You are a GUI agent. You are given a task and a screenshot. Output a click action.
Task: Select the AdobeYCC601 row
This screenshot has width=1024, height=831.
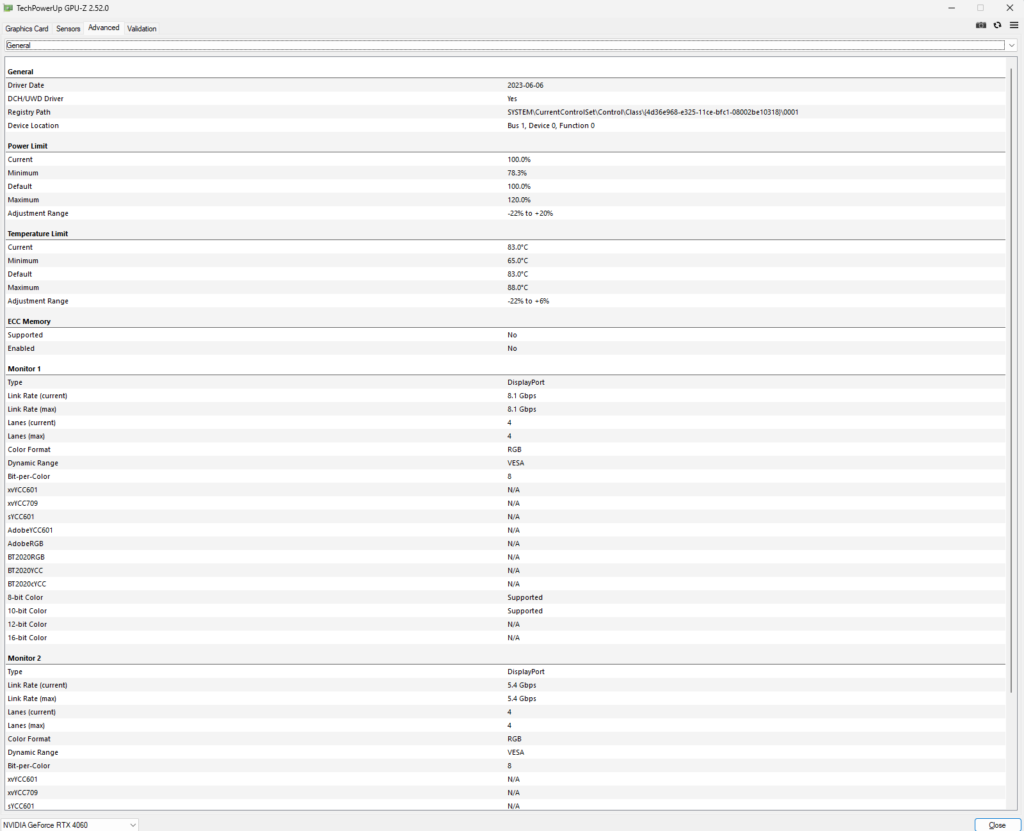tap(505, 530)
